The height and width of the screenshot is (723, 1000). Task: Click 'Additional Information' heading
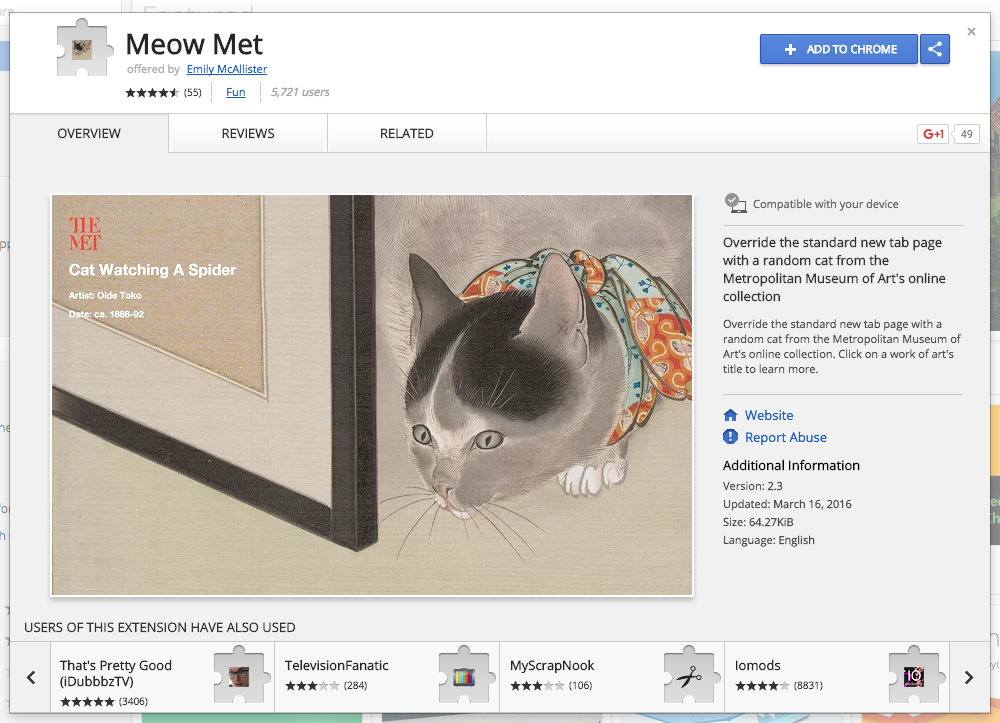(791, 465)
